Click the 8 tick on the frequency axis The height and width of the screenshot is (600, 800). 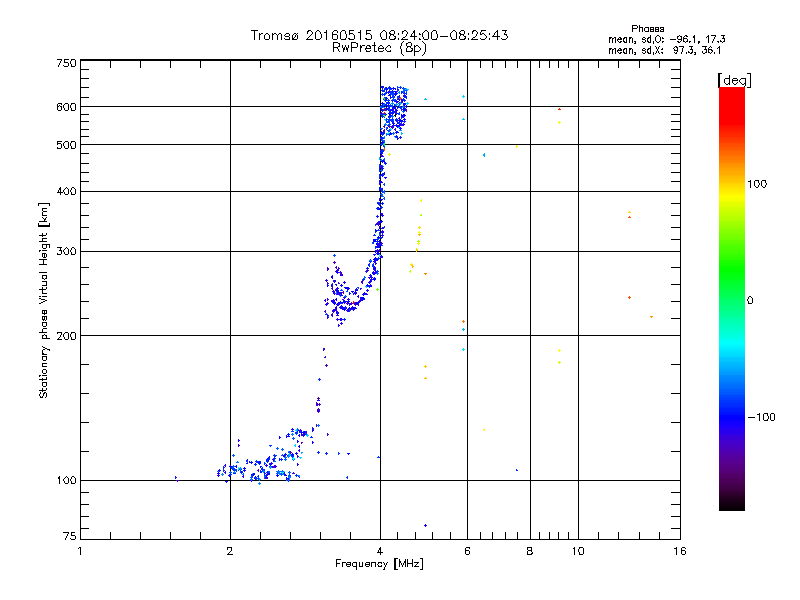click(530, 551)
